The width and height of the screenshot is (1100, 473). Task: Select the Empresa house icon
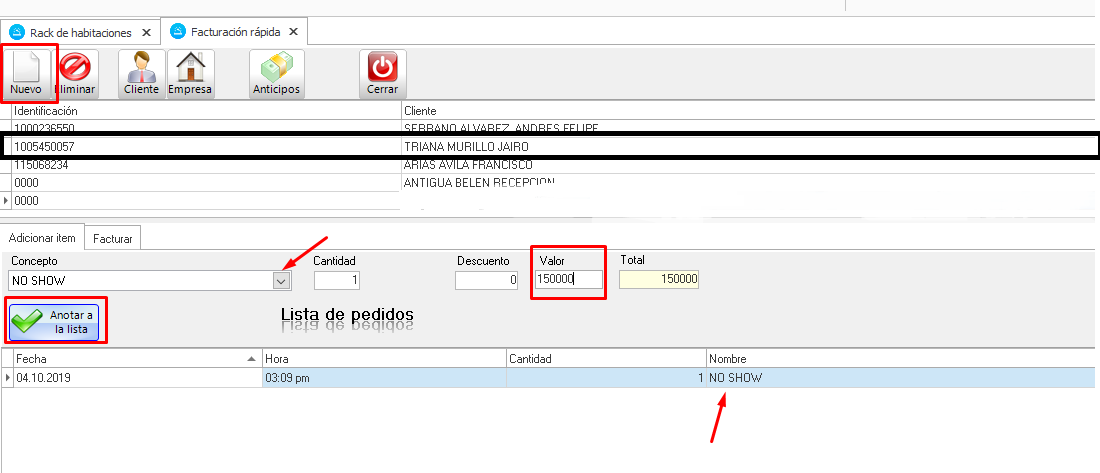[189, 66]
